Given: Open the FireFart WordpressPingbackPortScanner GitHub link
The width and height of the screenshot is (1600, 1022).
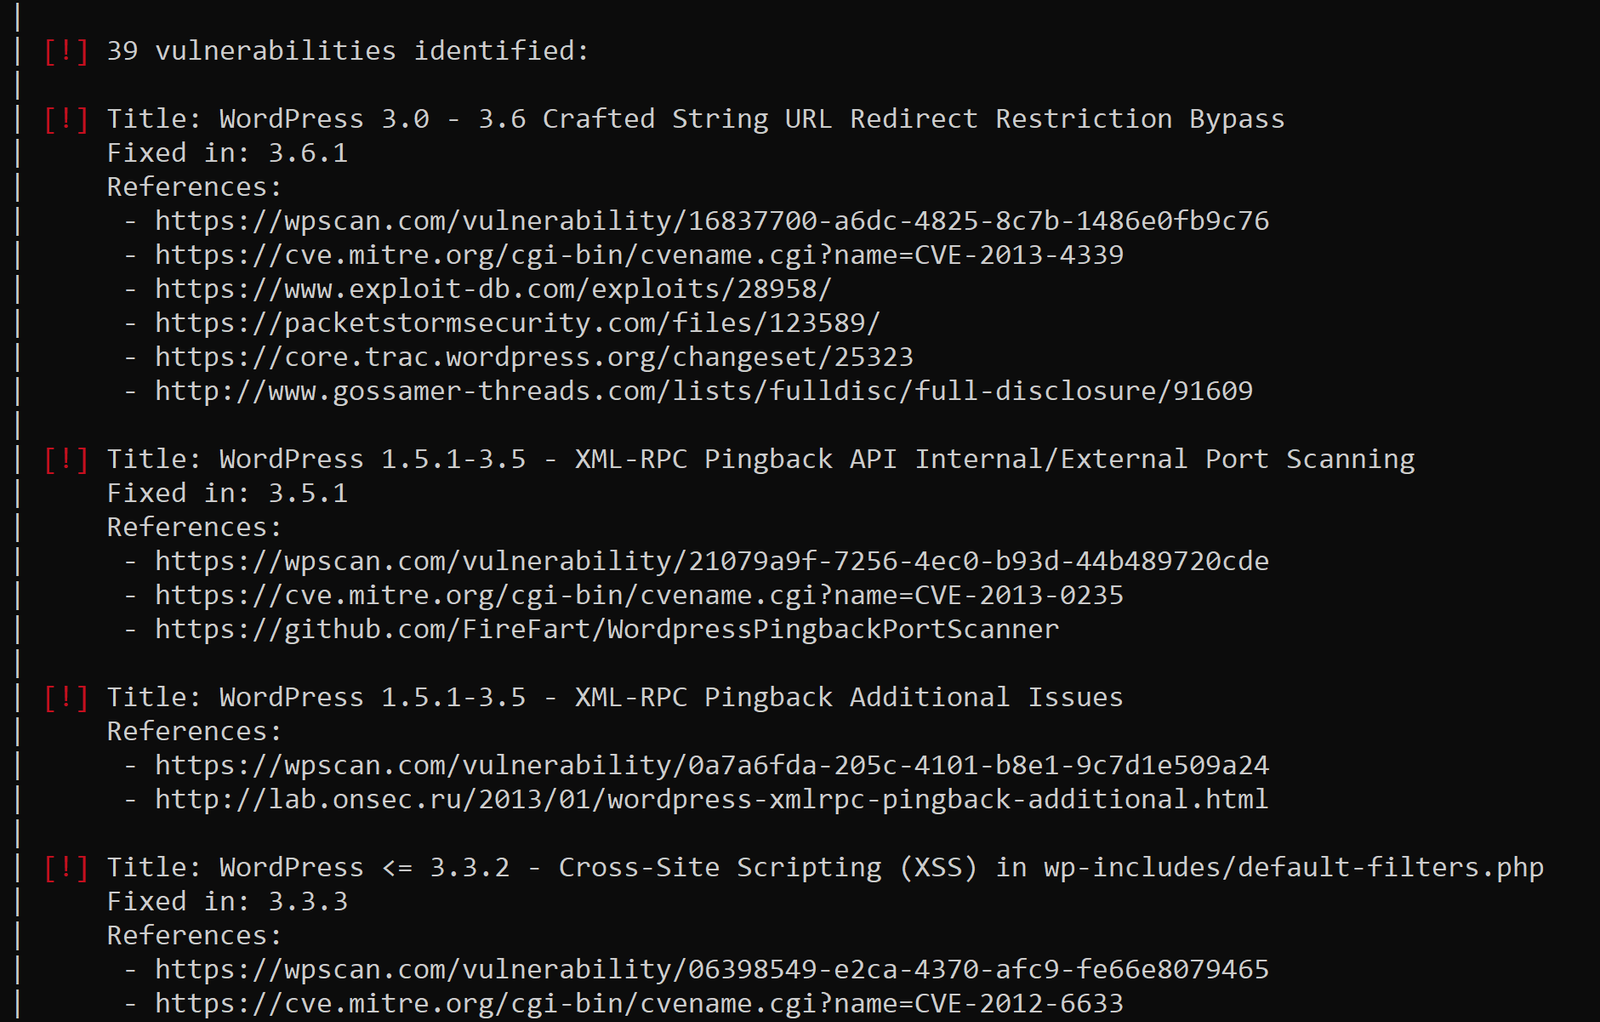Looking at the screenshot, I should [607, 628].
